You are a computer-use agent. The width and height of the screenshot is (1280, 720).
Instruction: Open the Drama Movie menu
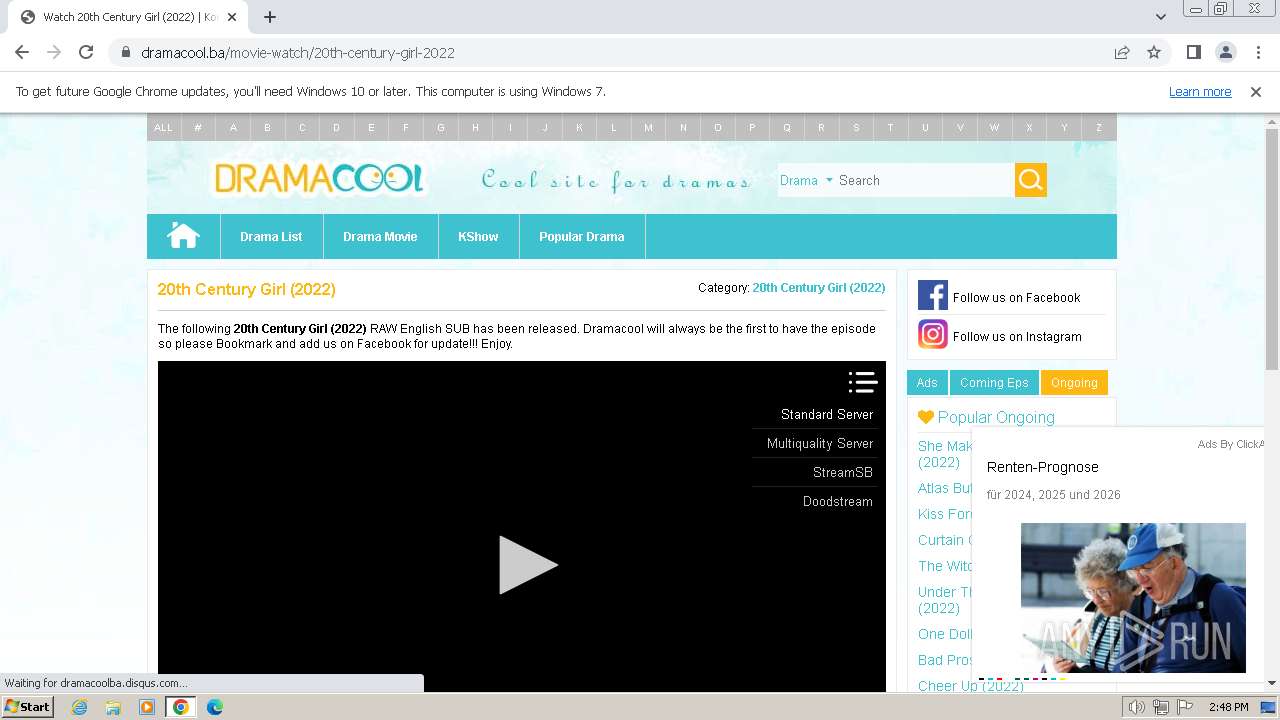[380, 236]
